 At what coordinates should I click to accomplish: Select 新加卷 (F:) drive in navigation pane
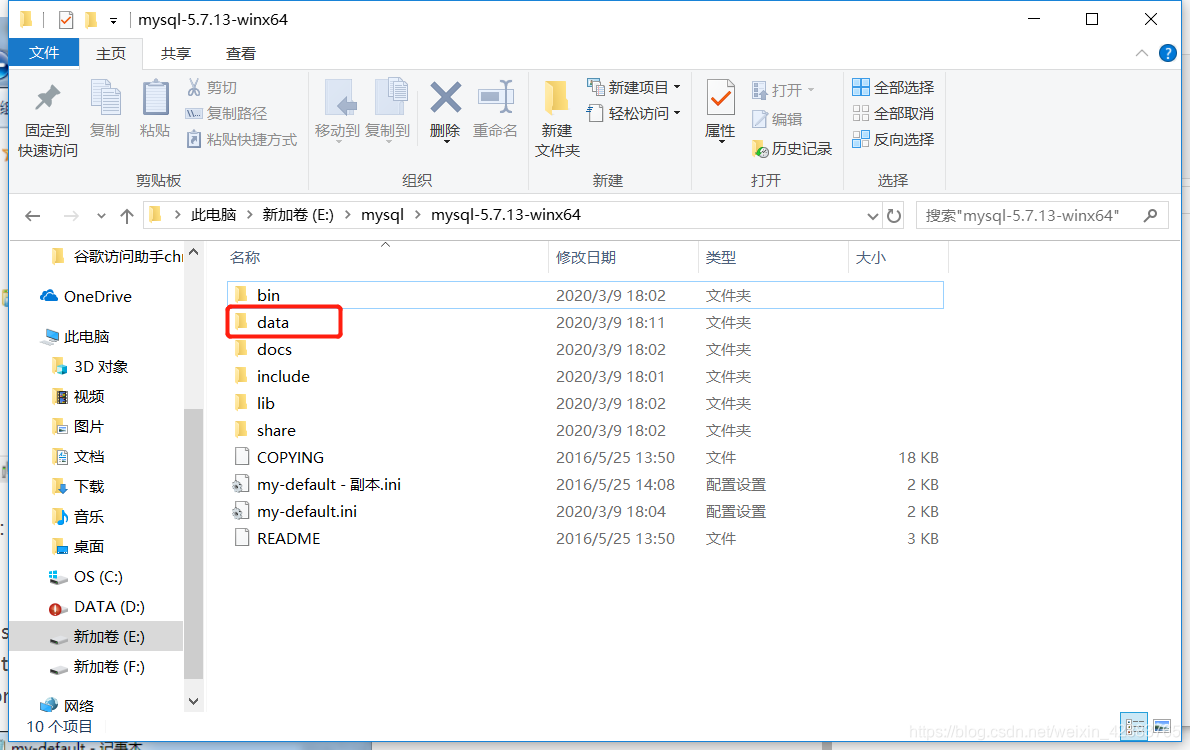(96, 666)
